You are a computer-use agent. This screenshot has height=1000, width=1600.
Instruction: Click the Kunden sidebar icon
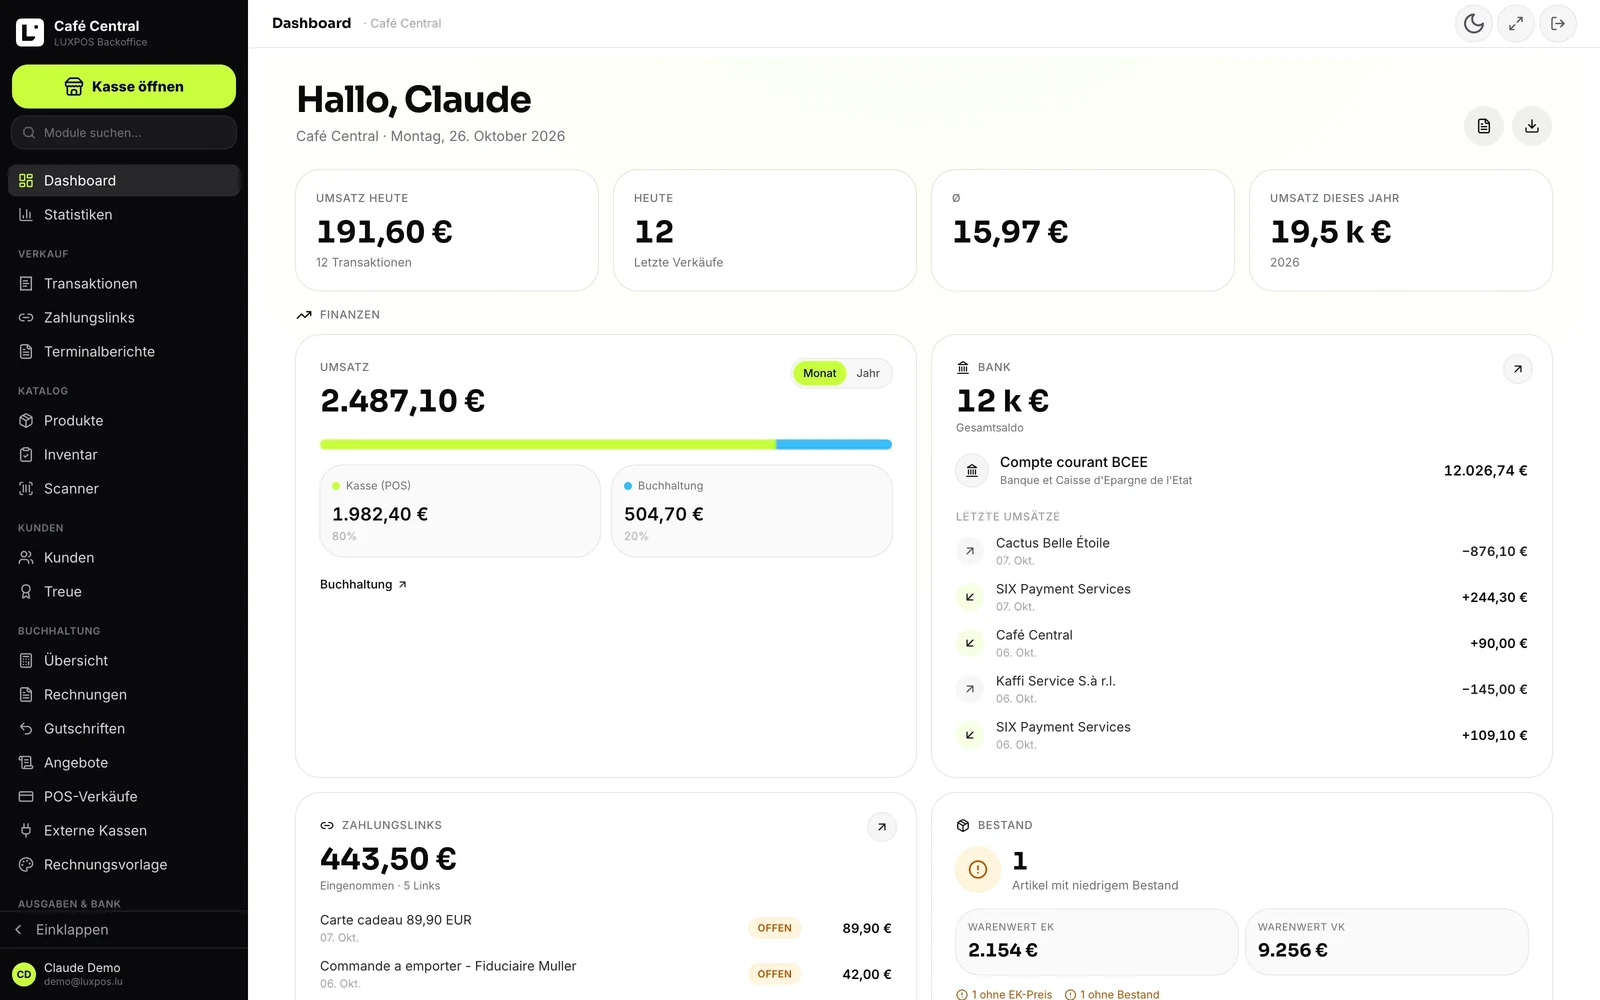pyautogui.click(x=26, y=558)
